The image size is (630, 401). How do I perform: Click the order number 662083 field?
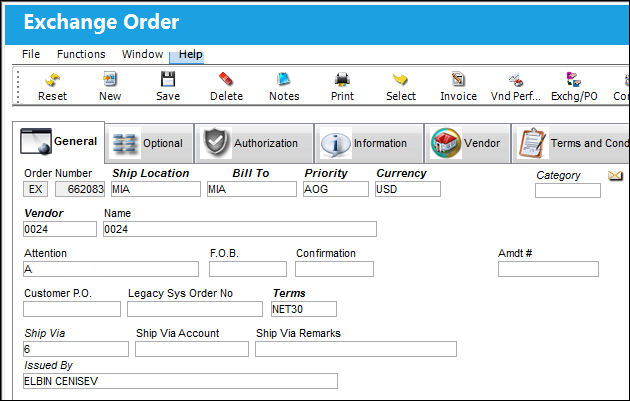tap(80, 189)
